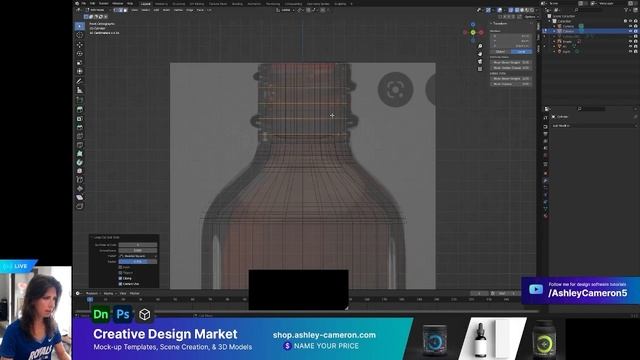
Task: Select the Annotate pencil tool
Action: (80, 81)
